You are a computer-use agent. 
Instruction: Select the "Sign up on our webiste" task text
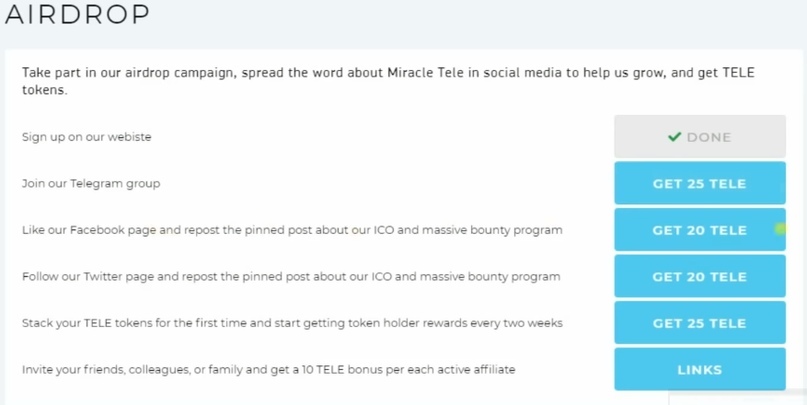pos(87,137)
